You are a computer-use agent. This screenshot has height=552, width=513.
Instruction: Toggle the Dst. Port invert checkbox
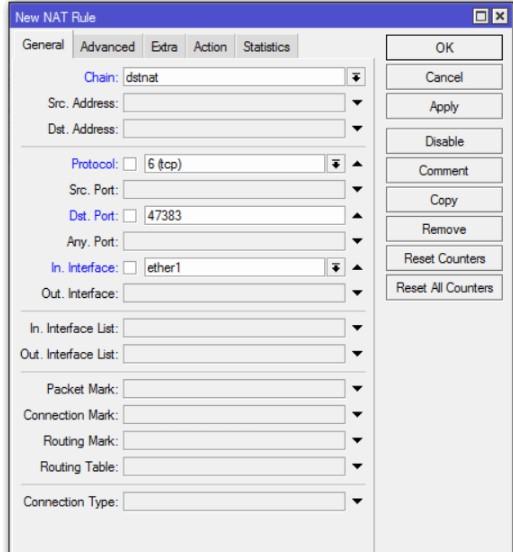click(x=130, y=216)
